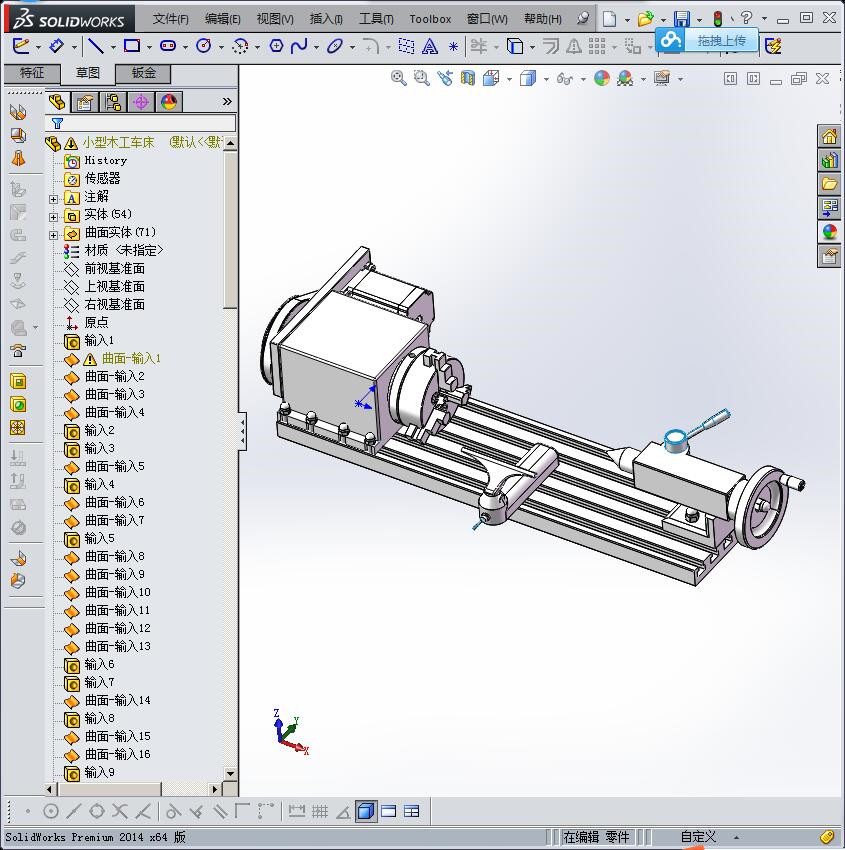
Task: Toggle the shaded view button in bottom toolbar
Action: pyautogui.click(x=366, y=812)
